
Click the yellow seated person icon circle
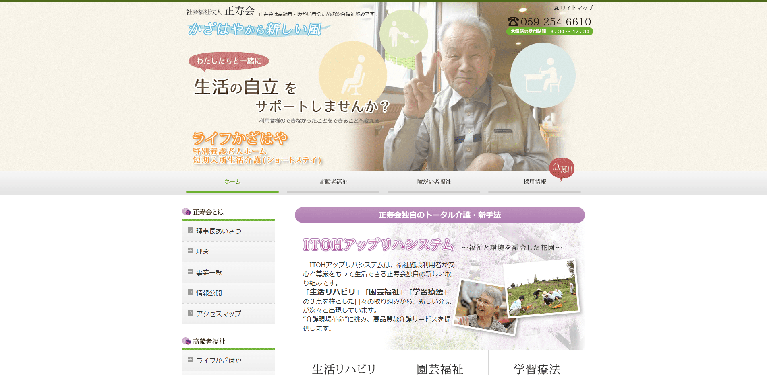(x=353, y=75)
